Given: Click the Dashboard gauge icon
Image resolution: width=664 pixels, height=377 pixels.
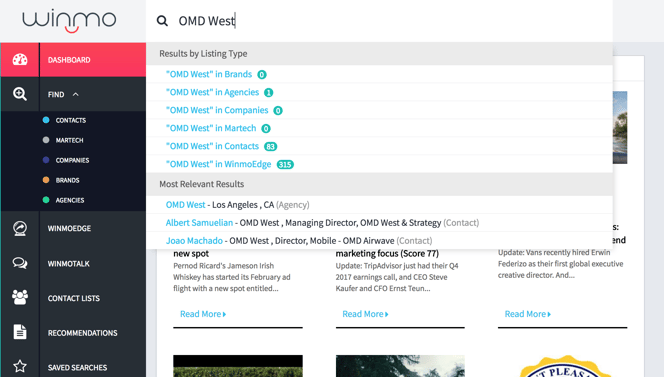Looking at the screenshot, I should click(x=20, y=60).
